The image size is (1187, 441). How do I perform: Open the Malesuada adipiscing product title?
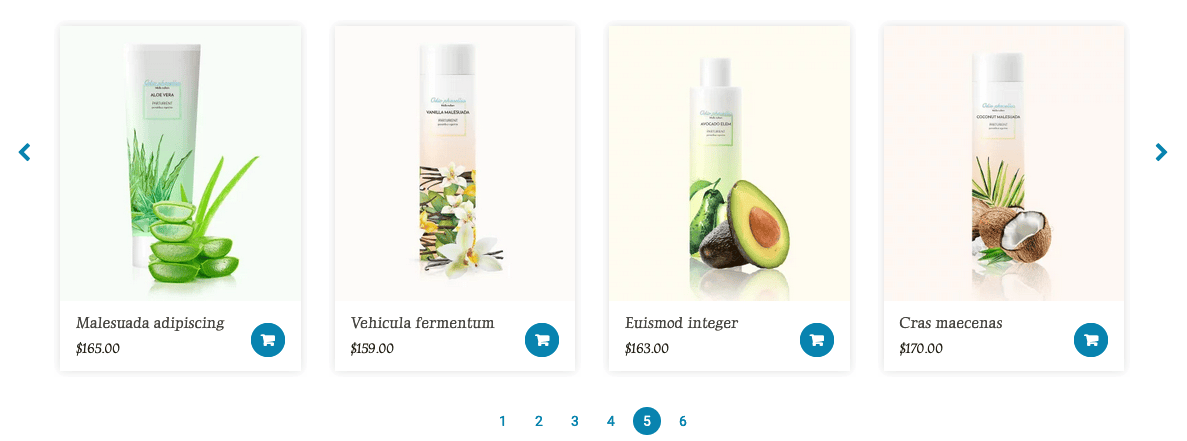(x=150, y=324)
